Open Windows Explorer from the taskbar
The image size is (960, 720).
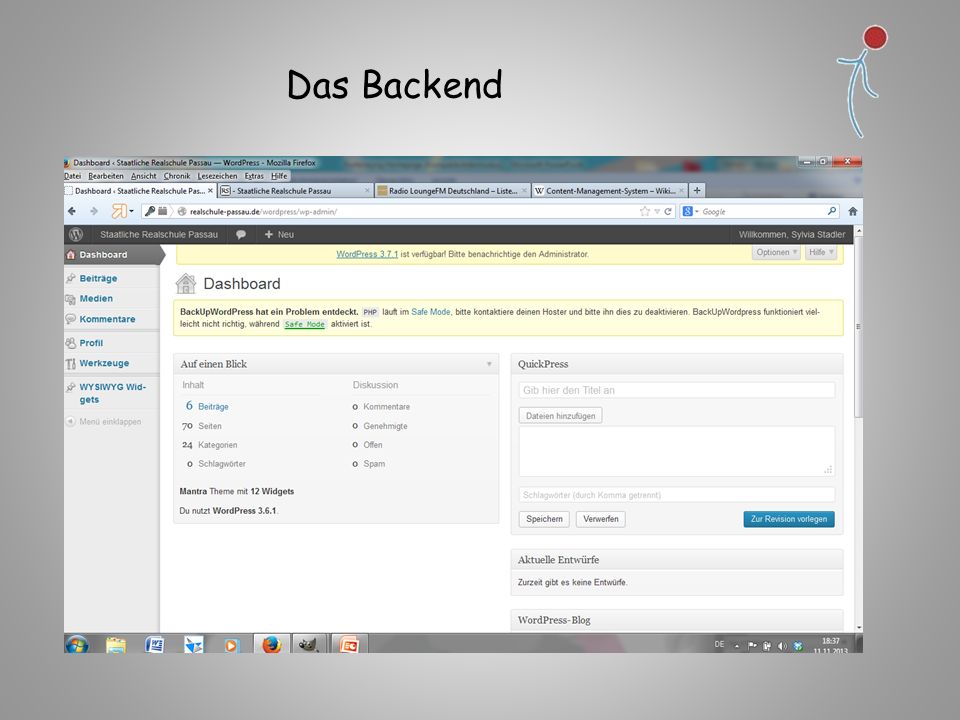116,645
